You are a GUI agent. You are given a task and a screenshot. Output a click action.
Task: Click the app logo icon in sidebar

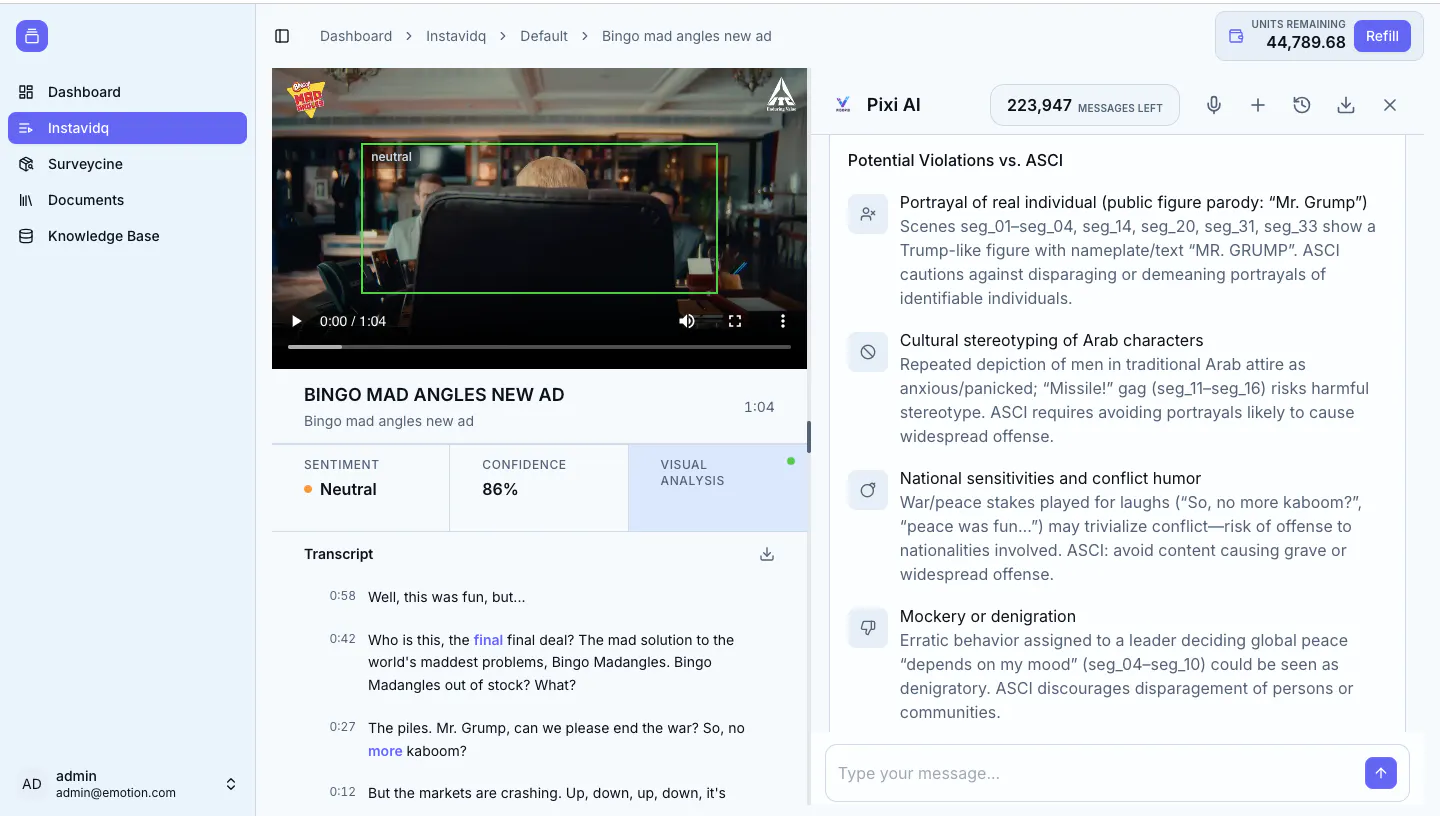32,36
